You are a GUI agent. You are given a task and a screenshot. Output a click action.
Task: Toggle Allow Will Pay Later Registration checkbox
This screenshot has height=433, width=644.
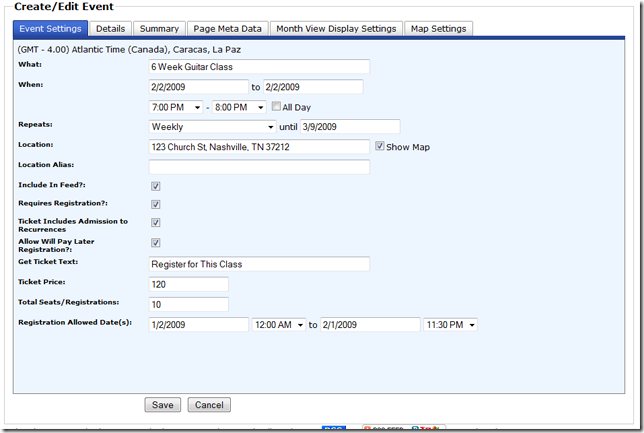pyautogui.click(x=155, y=242)
